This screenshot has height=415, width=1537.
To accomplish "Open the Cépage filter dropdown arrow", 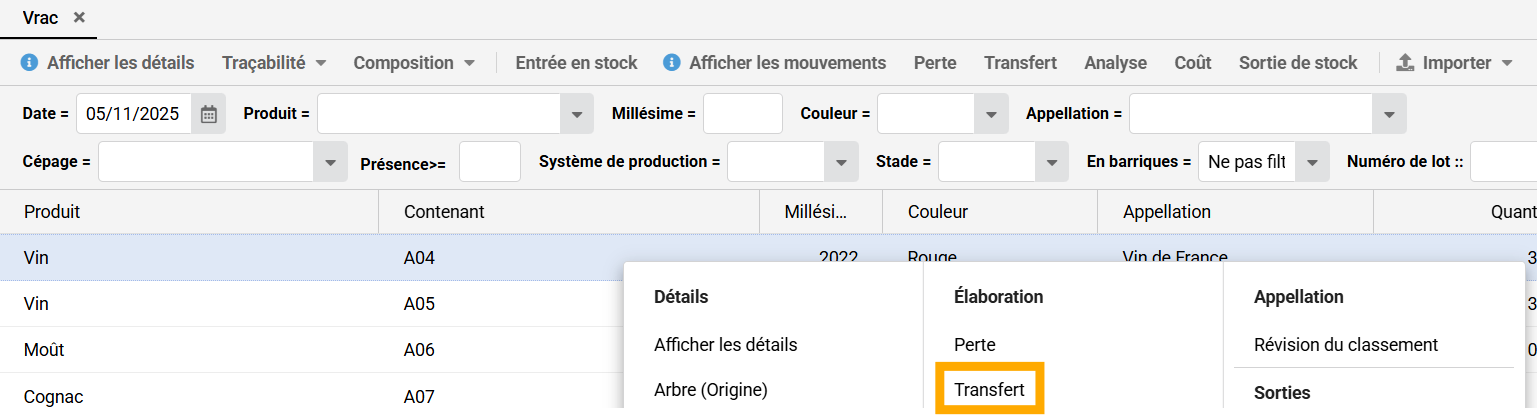I will [330, 162].
